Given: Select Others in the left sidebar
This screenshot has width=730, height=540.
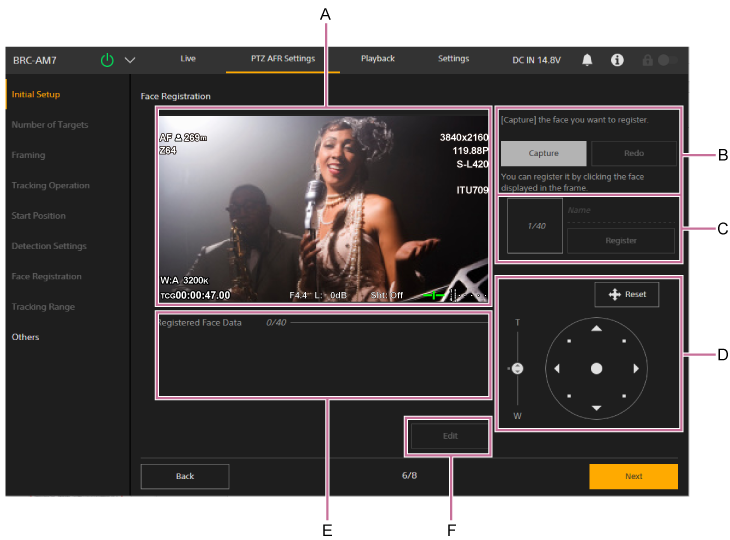Looking at the screenshot, I should click(26, 337).
